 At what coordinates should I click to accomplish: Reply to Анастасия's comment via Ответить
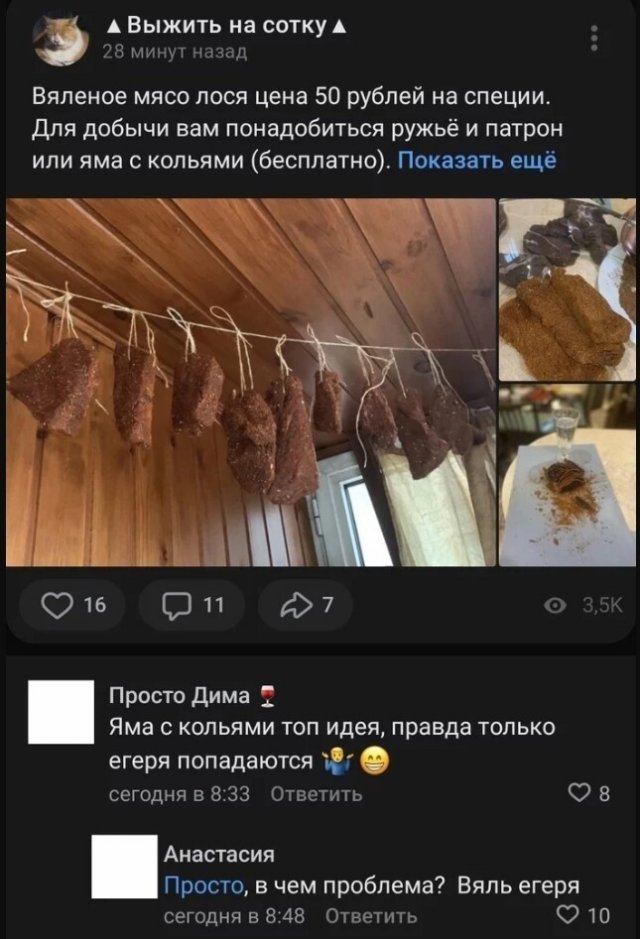(371, 916)
